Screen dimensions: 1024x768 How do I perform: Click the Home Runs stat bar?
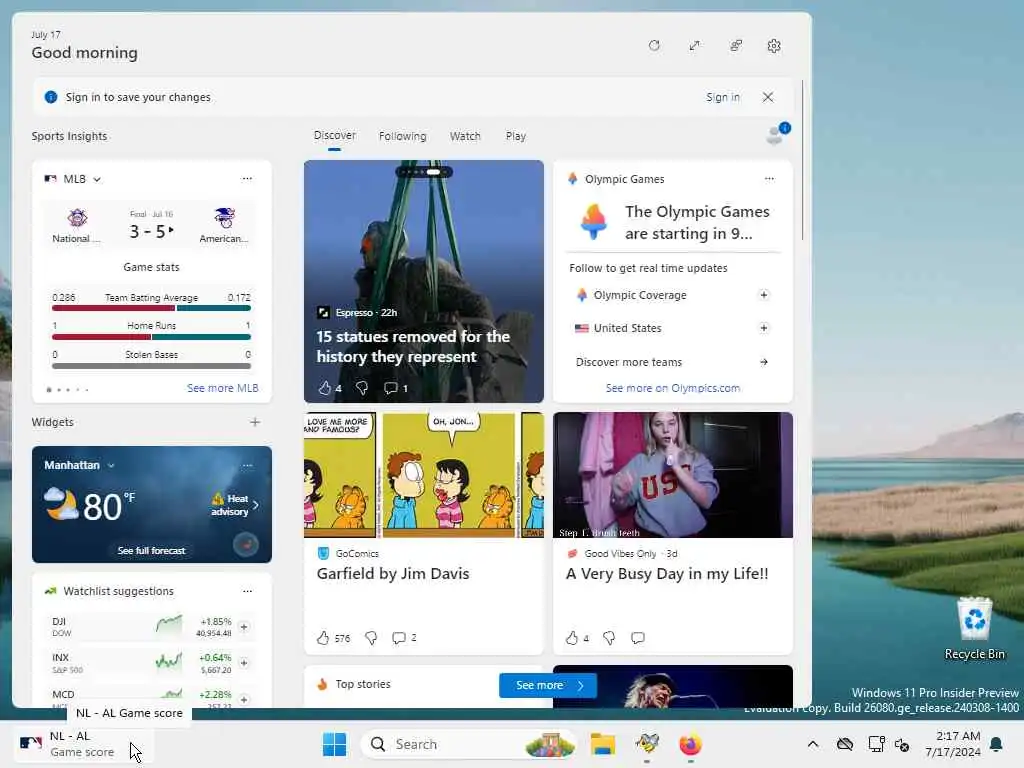[152, 337]
